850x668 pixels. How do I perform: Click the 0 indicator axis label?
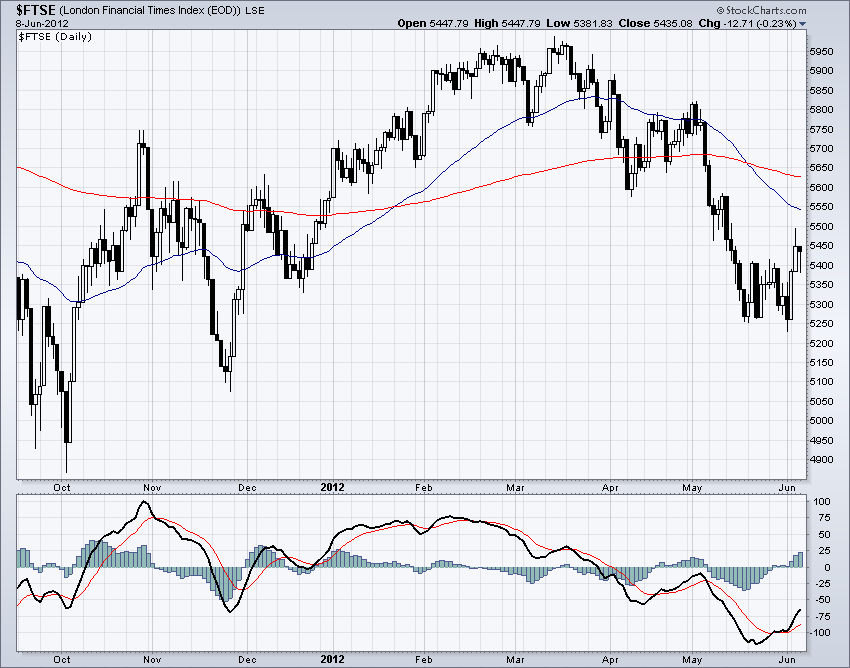tap(827, 568)
